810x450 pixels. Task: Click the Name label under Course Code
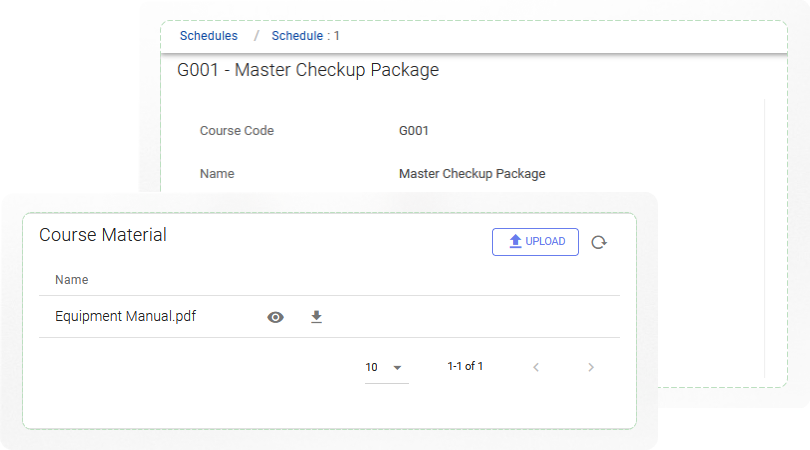pyautogui.click(x=217, y=174)
